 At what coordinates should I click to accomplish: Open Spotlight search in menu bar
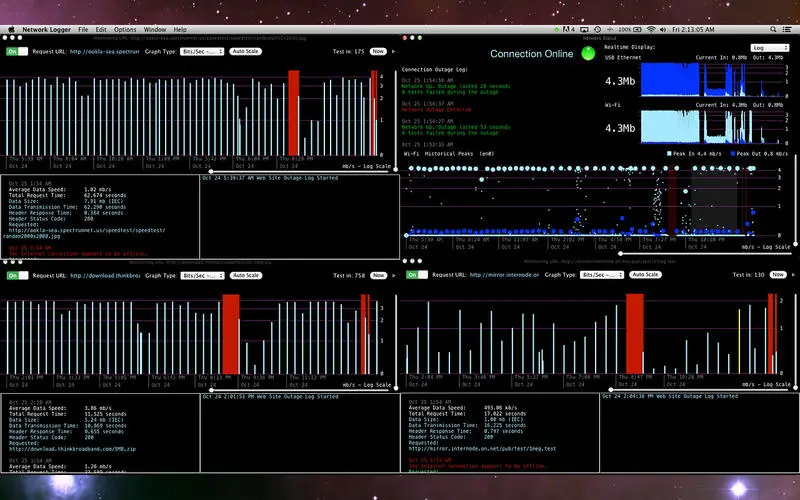coord(773,30)
